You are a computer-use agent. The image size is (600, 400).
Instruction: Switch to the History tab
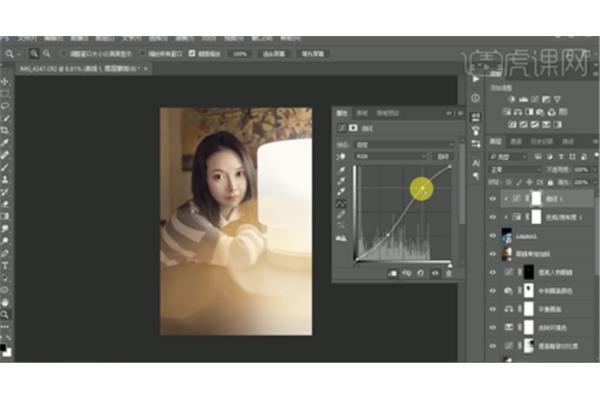pyautogui.click(x=541, y=142)
